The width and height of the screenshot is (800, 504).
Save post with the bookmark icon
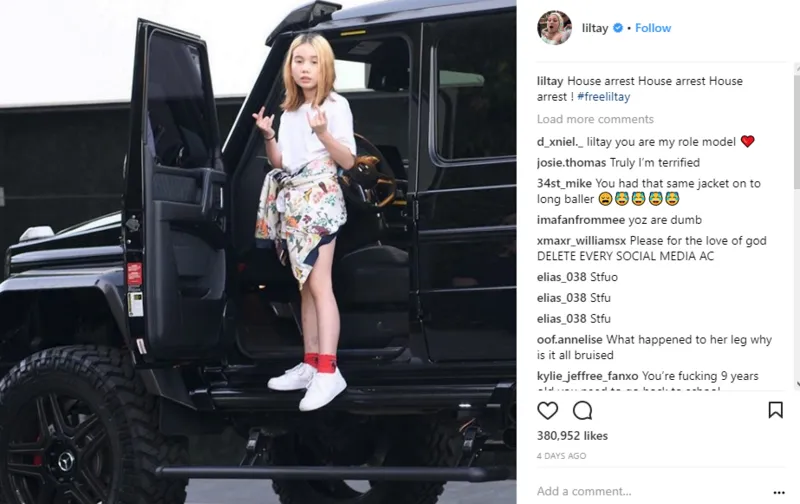tap(776, 410)
